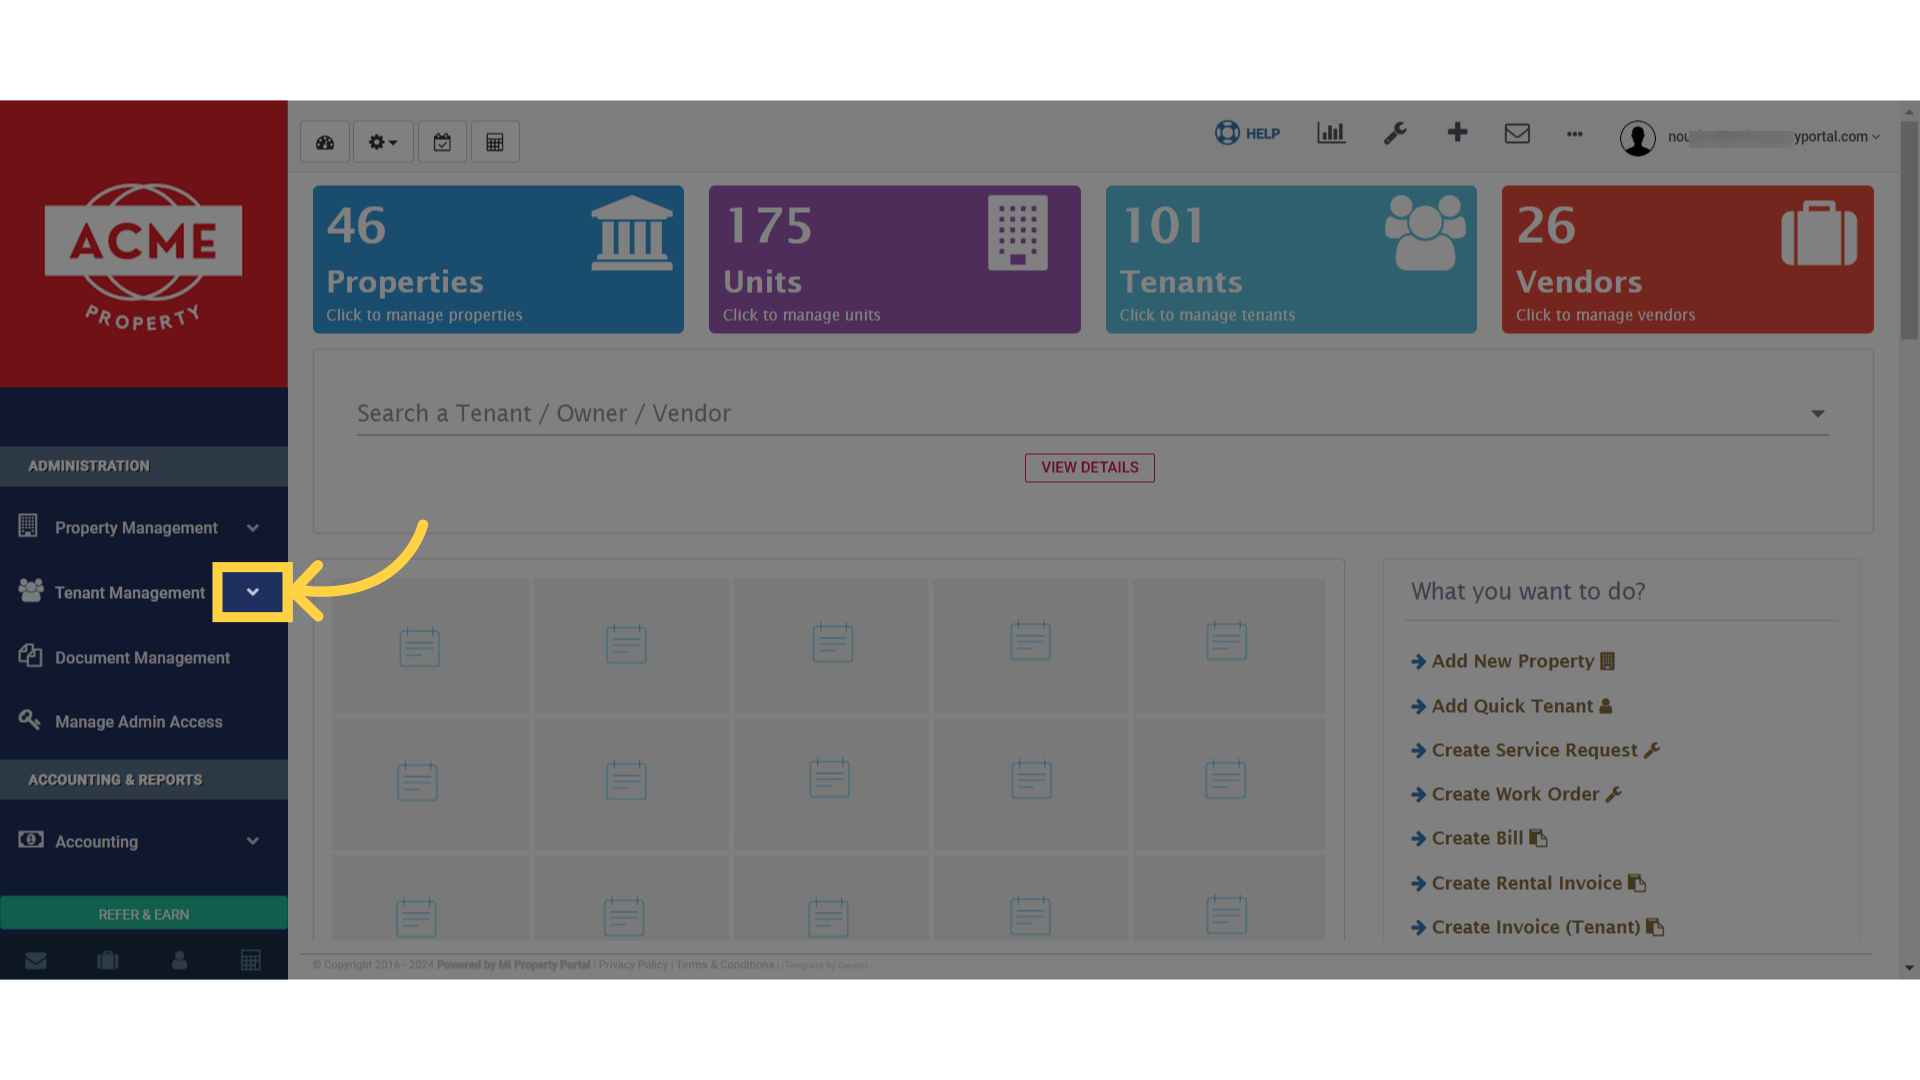Click the page vertical scrollbar
Viewport: 1920px width, 1080px height.
[x=1910, y=230]
